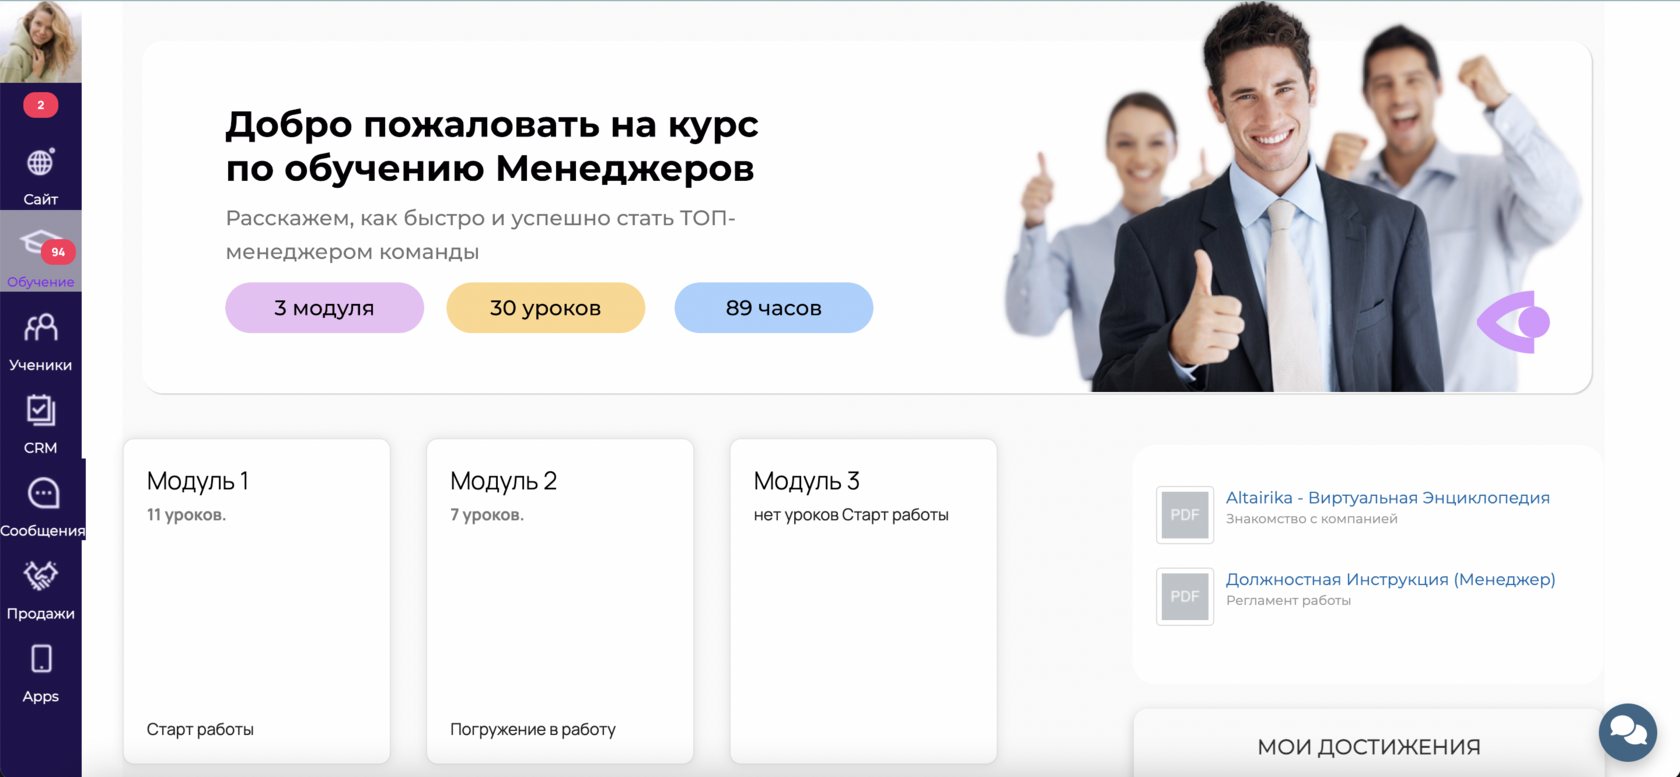Click the purple eye icon on banner

(x=1514, y=322)
